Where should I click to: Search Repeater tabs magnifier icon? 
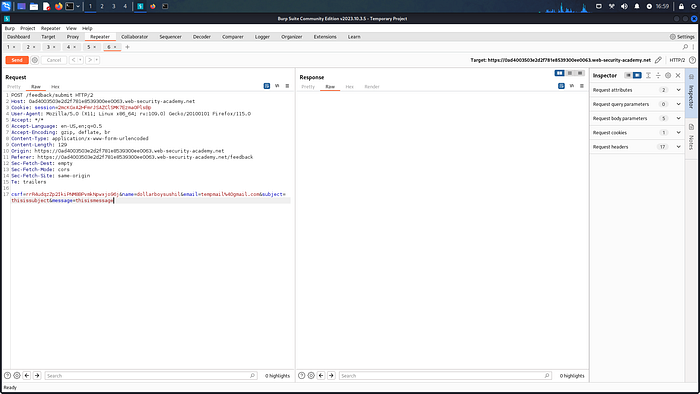(x=685, y=47)
